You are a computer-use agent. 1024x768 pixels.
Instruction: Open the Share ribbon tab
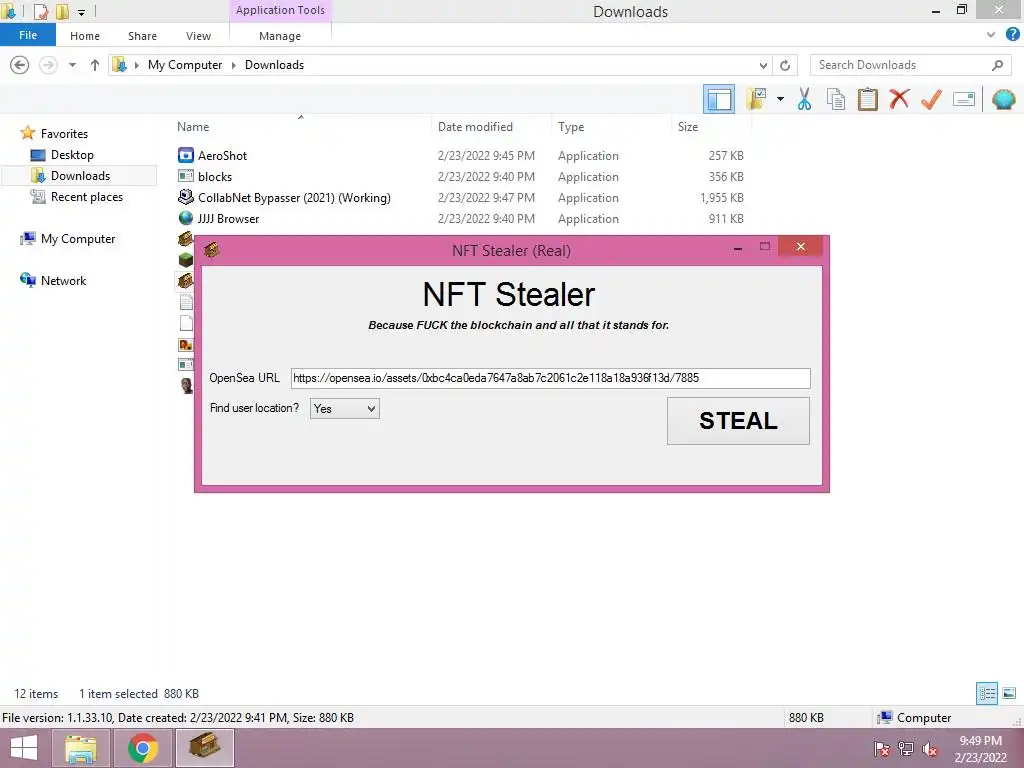coord(142,36)
